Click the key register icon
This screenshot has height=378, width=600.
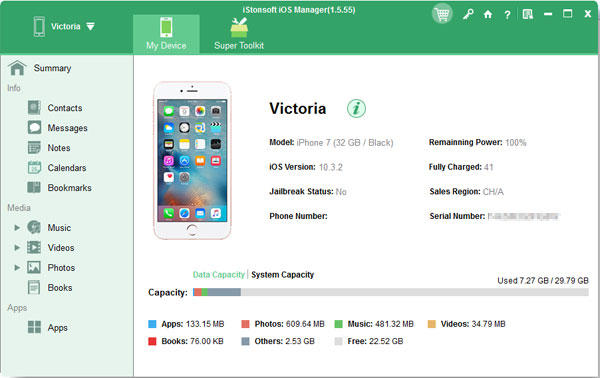click(x=468, y=15)
